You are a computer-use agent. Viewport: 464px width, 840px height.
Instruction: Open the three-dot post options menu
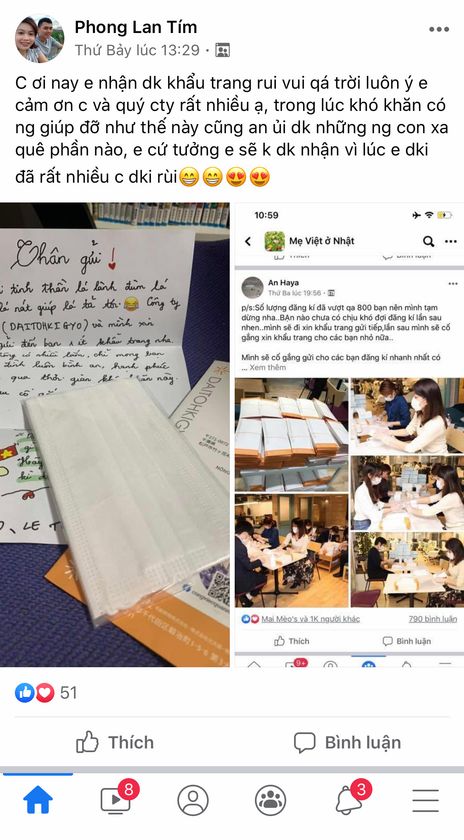click(x=439, y=29)
